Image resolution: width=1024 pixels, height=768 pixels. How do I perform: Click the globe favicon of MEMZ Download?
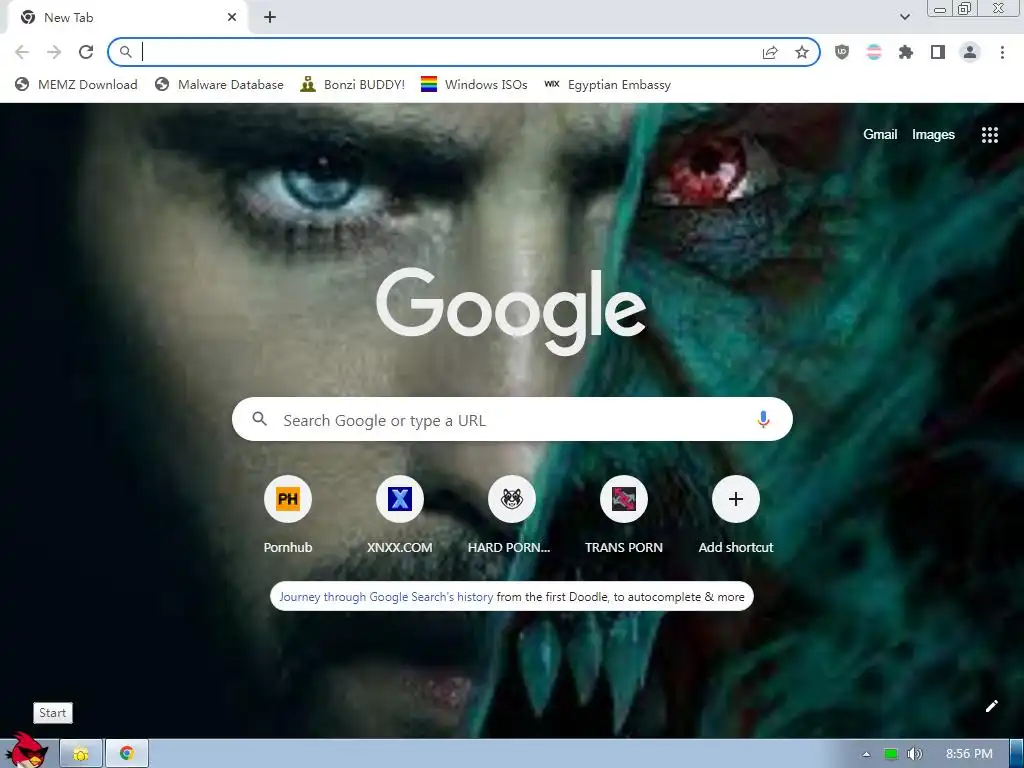coord(22,84)
